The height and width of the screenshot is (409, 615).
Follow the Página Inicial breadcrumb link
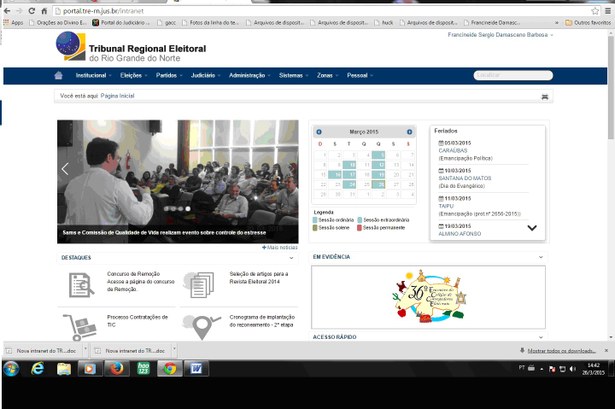pyautogui.click(x=117, y=96)
